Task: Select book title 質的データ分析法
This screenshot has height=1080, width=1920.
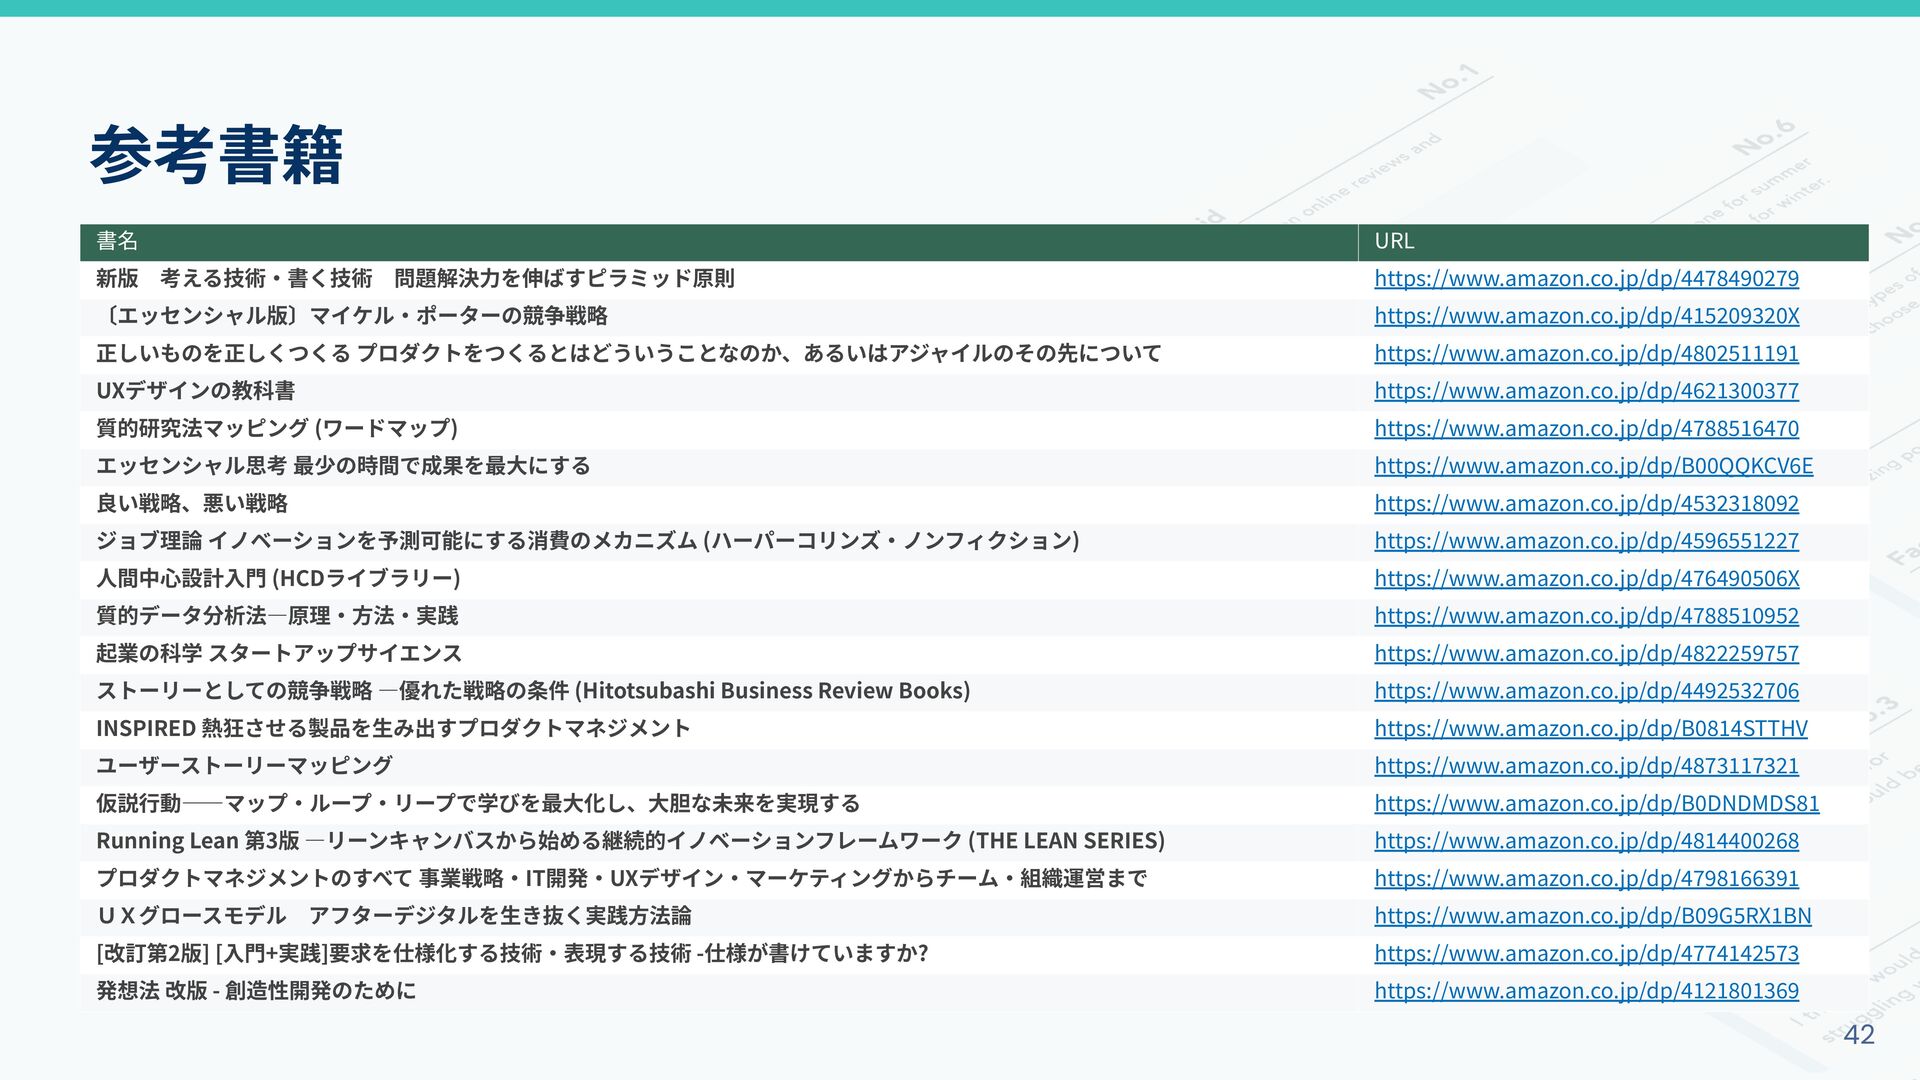Action: (277, 616)
